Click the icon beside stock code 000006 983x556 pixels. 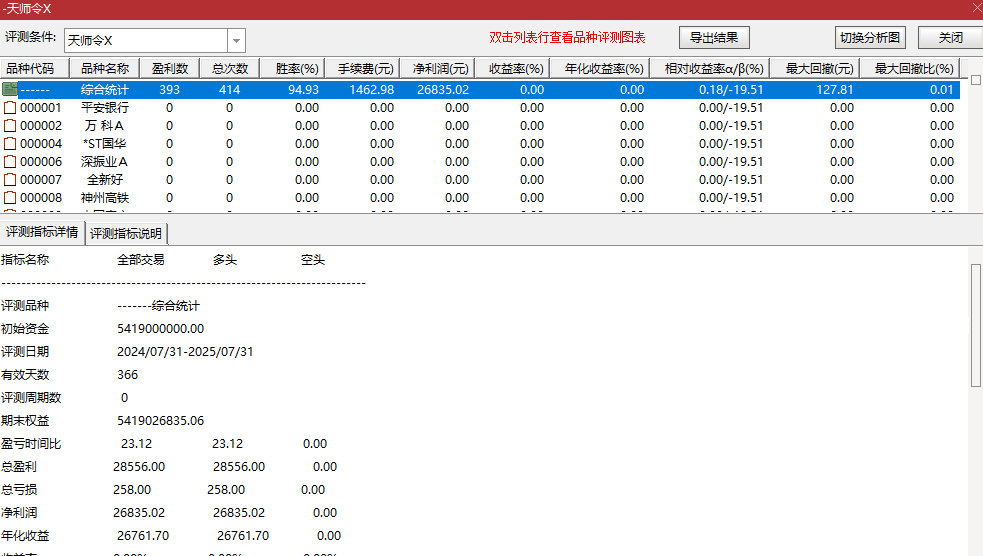[10, 162]
